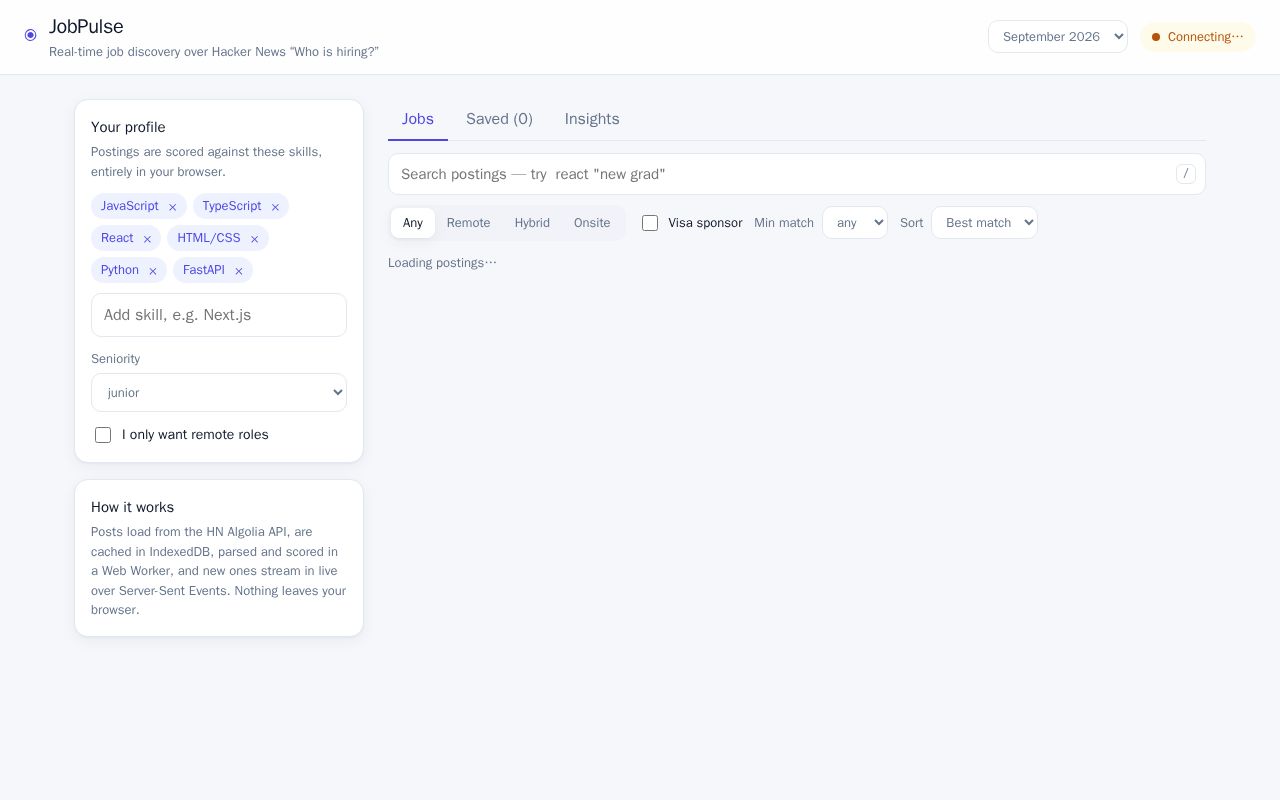This screenshot has height=800, width=1280.
Task: Click the Add skill input field
Action: pyautogui.click(x=219, y=315)
